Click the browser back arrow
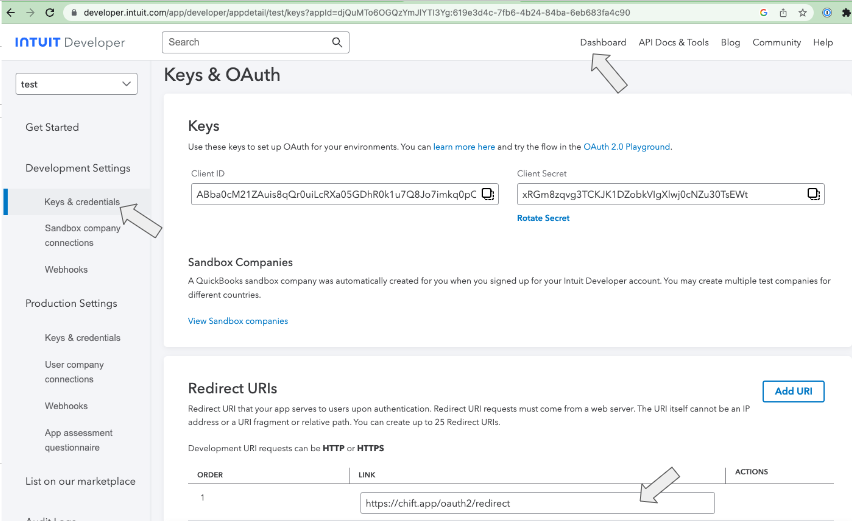 click(10, 12)
